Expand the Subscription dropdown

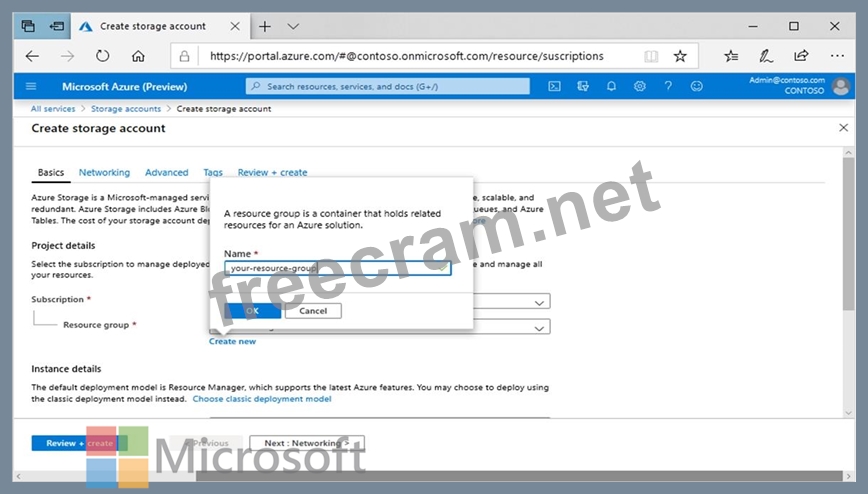pos(539,302)
